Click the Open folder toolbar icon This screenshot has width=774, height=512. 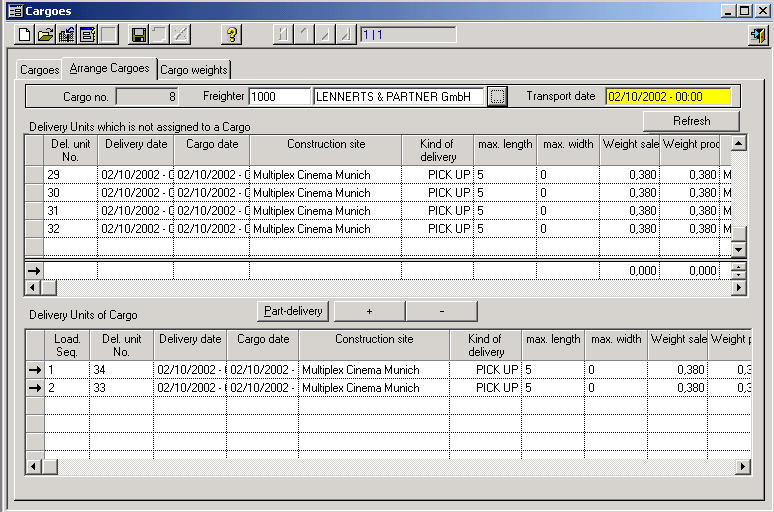point(46,35)
